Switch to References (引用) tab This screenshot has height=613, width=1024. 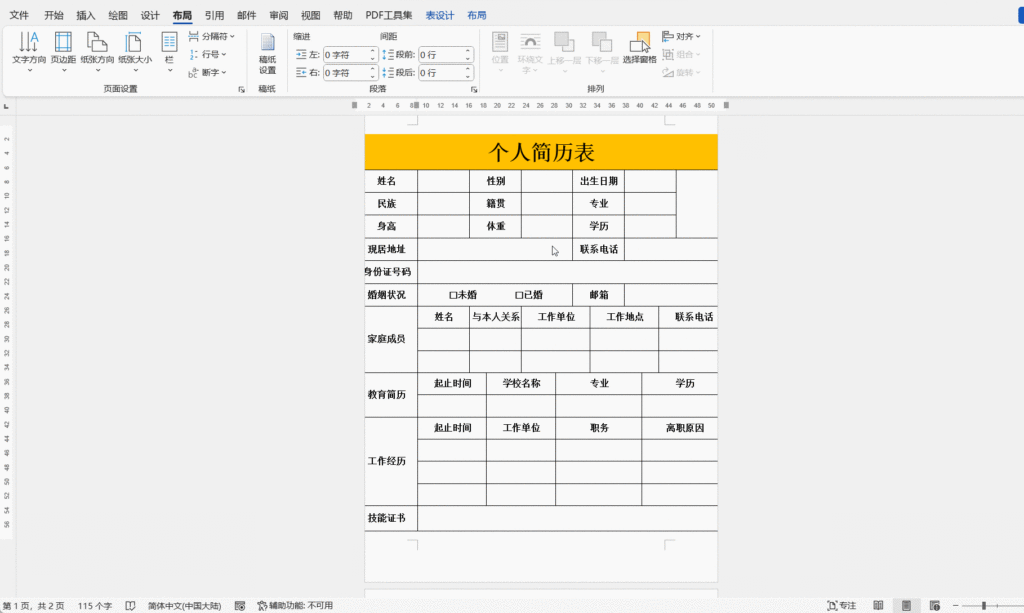[x=214, y=15]
